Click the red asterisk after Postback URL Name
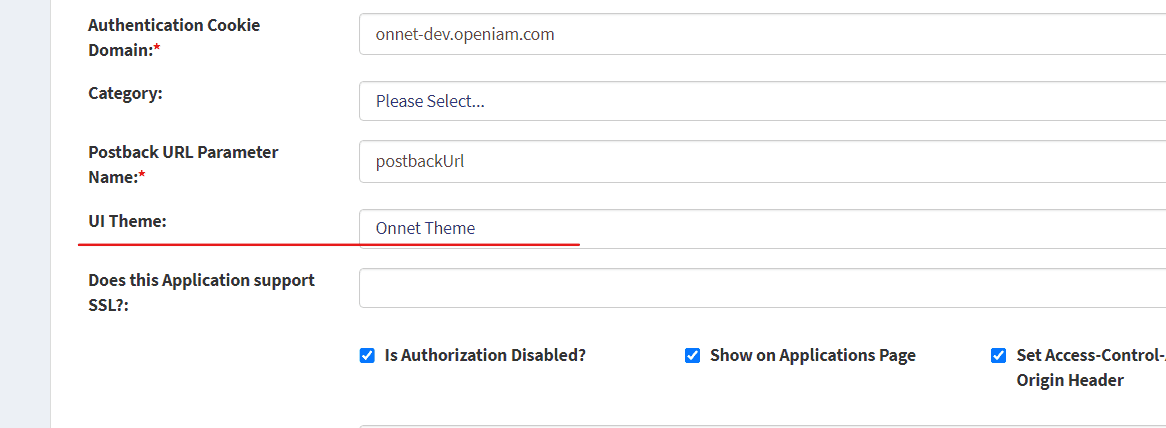1166x428 pixels. [142, 177]
